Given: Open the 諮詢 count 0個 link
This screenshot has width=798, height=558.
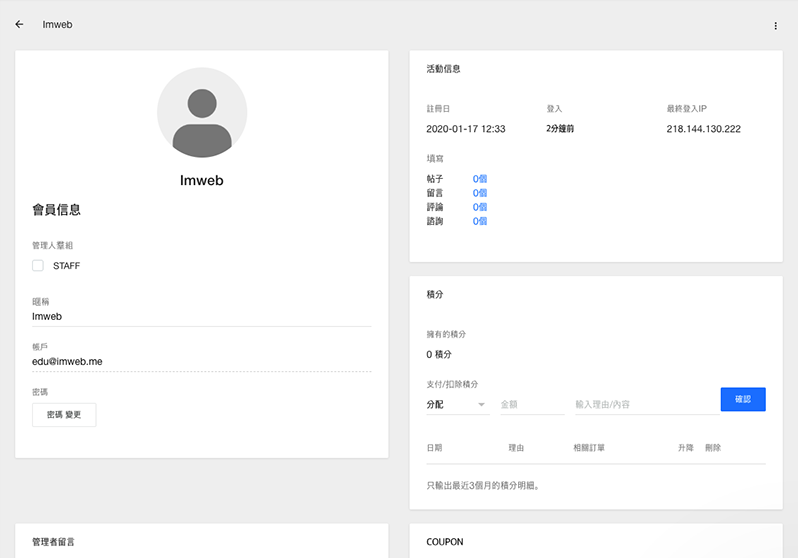Looking at the screenshot, I should [x=480, y=221].
